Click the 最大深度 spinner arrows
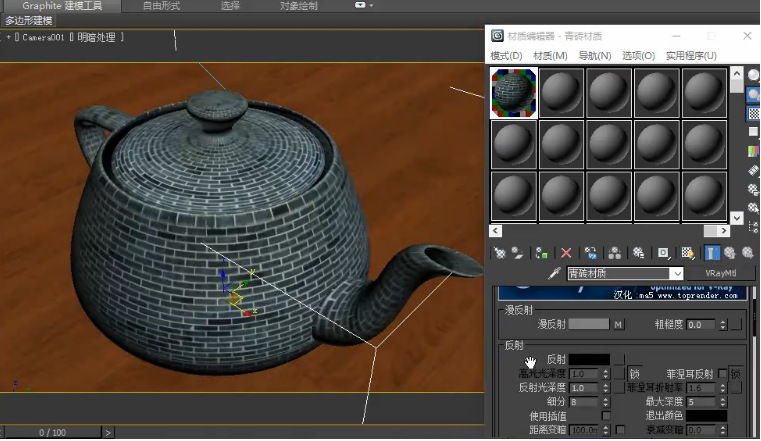Screen dimensions: 761x441 point(723,402)
